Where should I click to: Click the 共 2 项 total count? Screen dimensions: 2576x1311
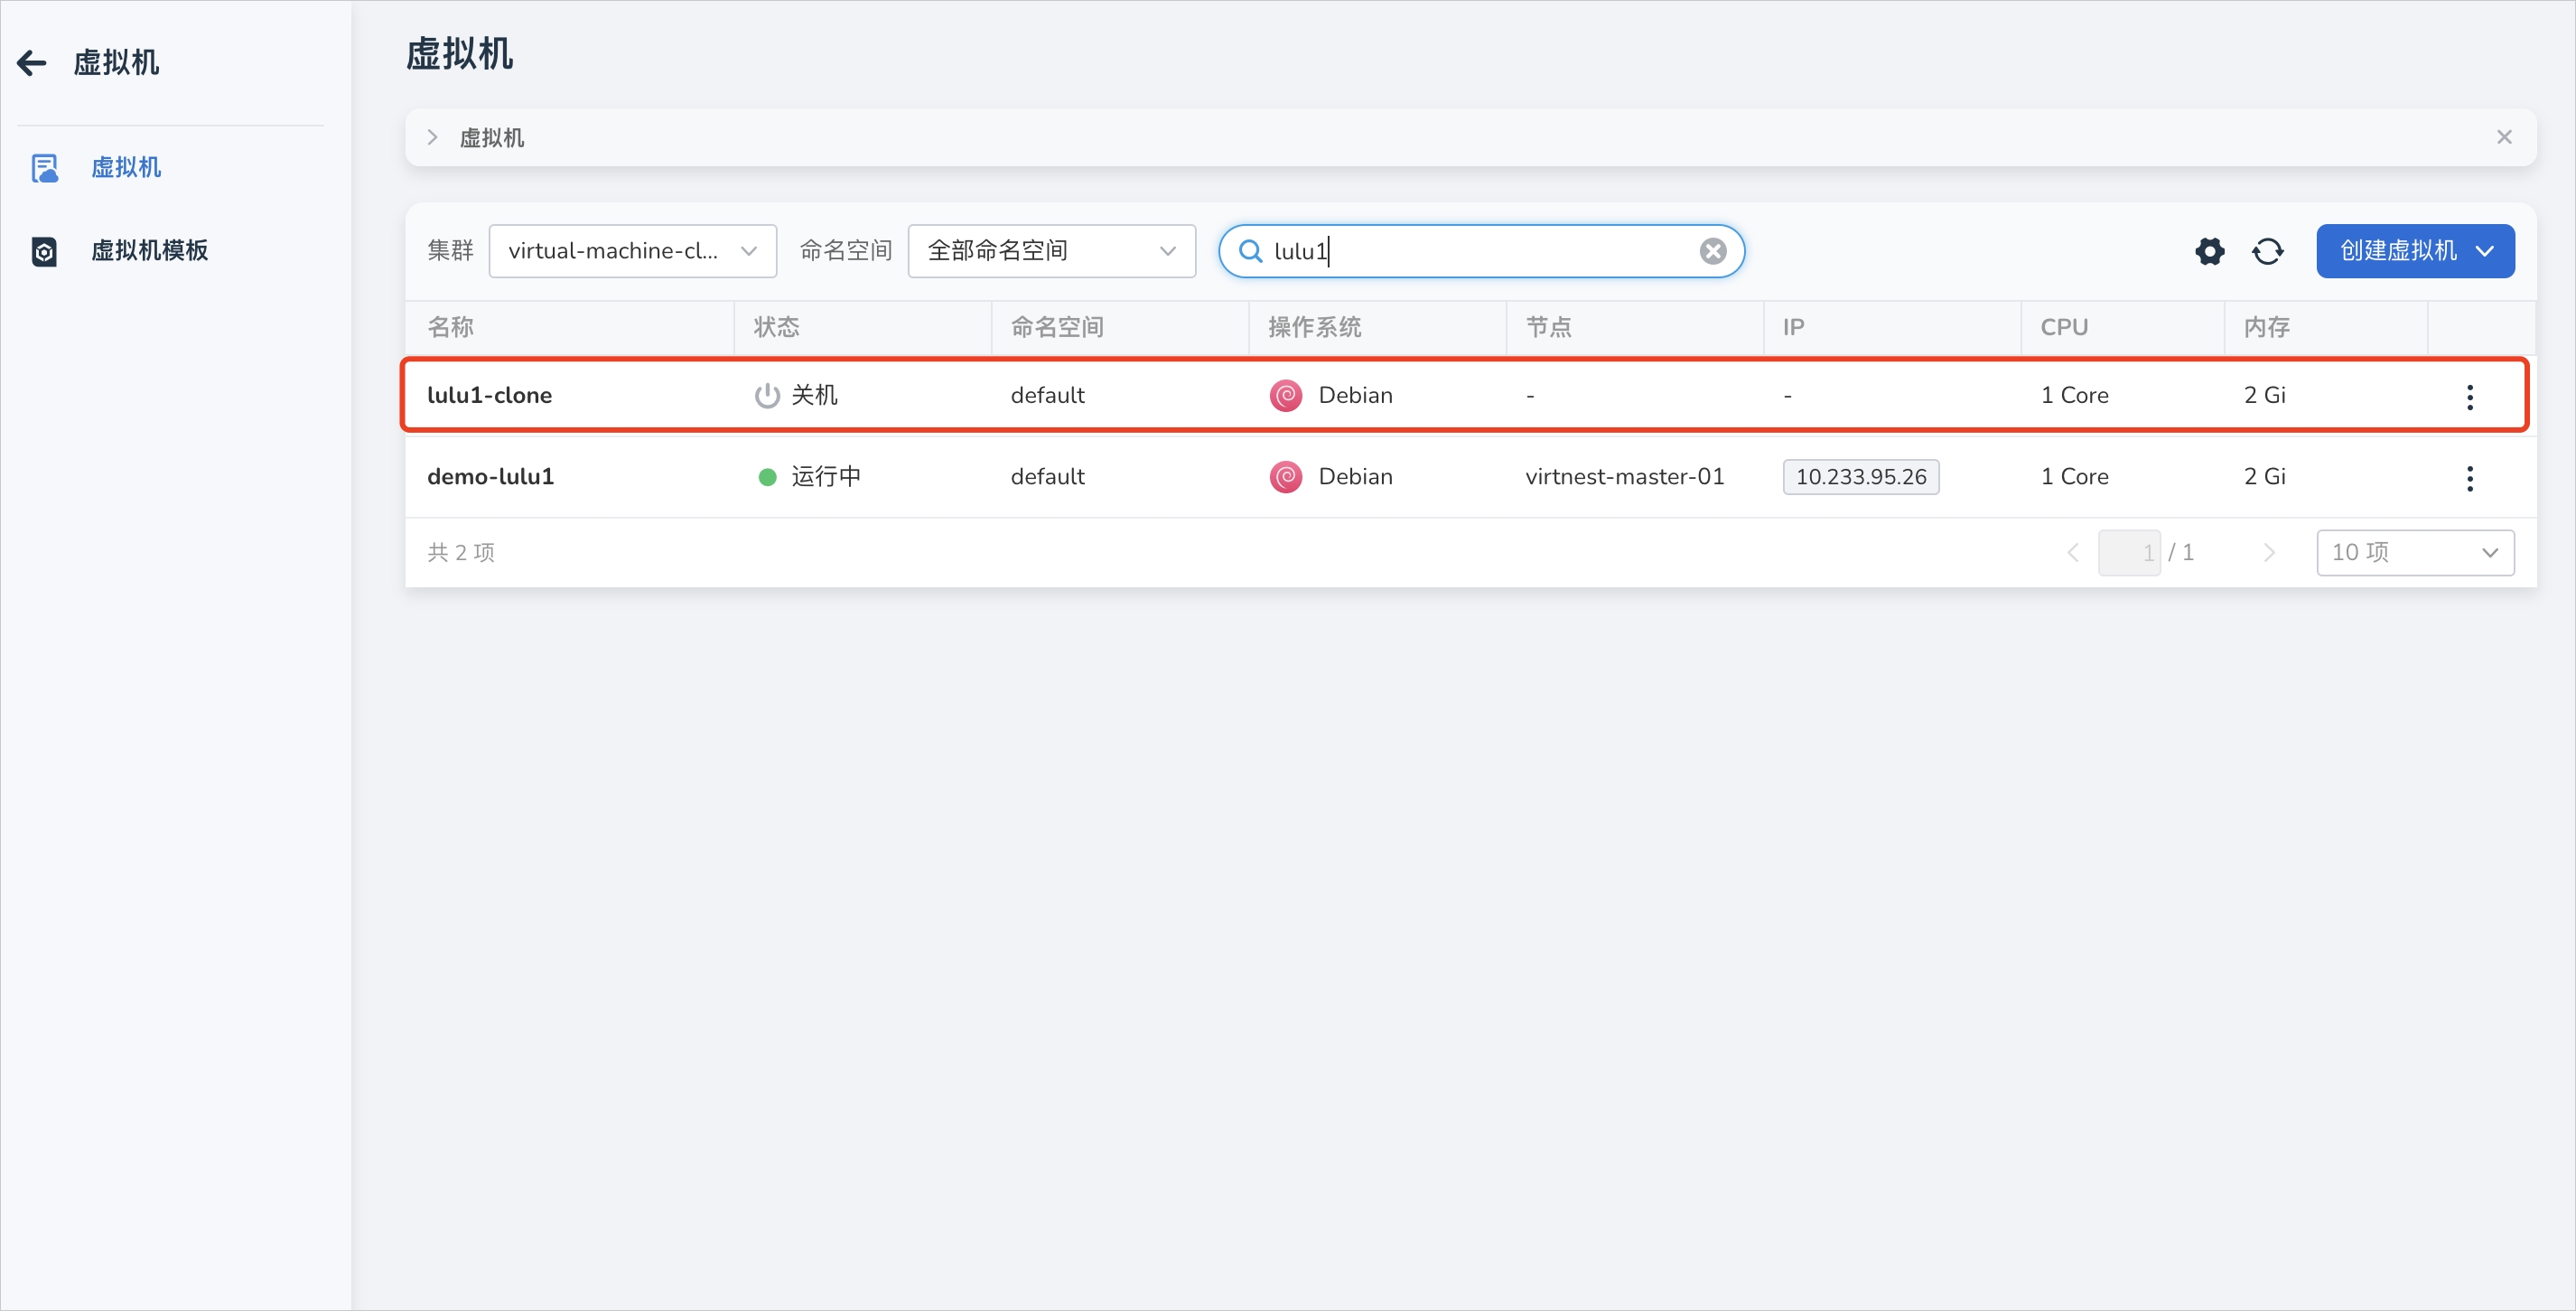[x=461, y=552]
